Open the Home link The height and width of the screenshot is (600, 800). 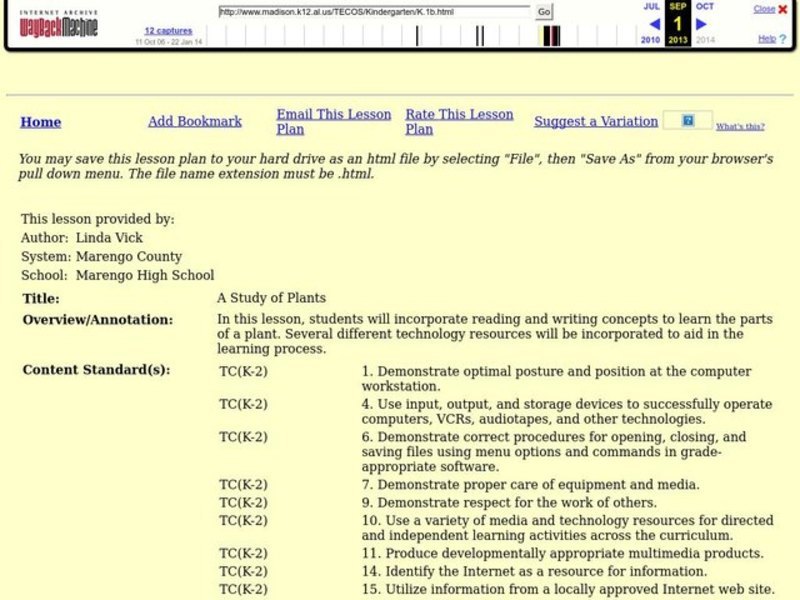(x=40, y=122)
